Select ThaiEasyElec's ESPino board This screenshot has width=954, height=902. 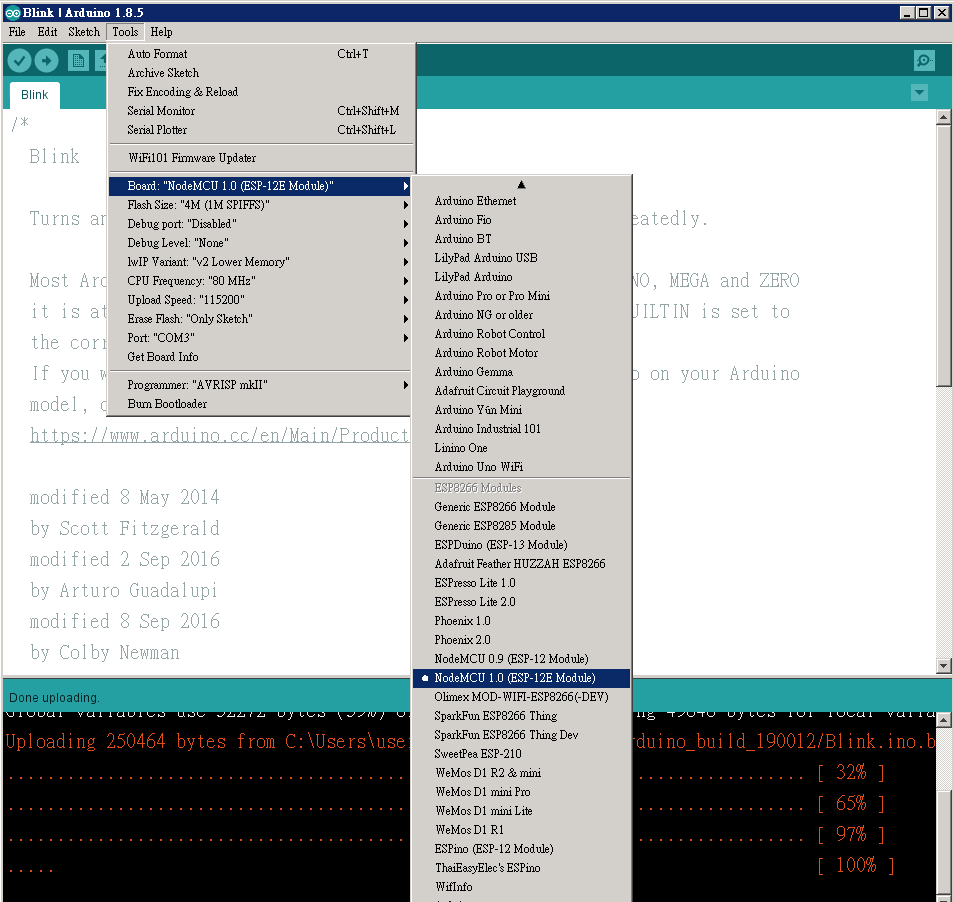pyautogui.click(x=521, y=867)
